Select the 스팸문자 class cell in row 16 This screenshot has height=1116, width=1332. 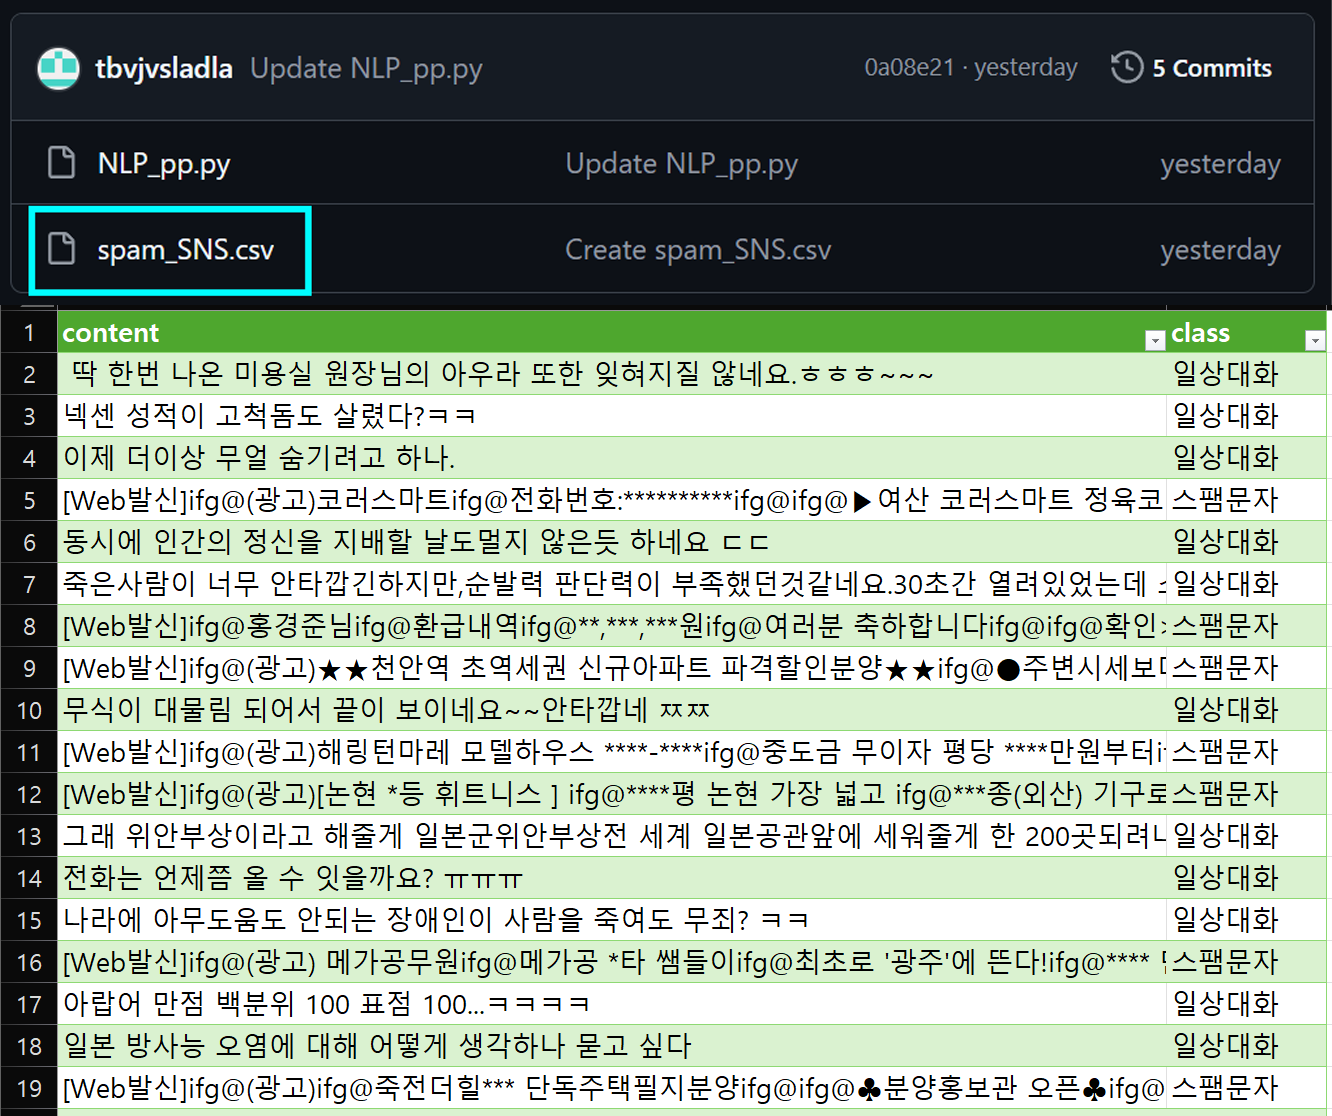1247,962
